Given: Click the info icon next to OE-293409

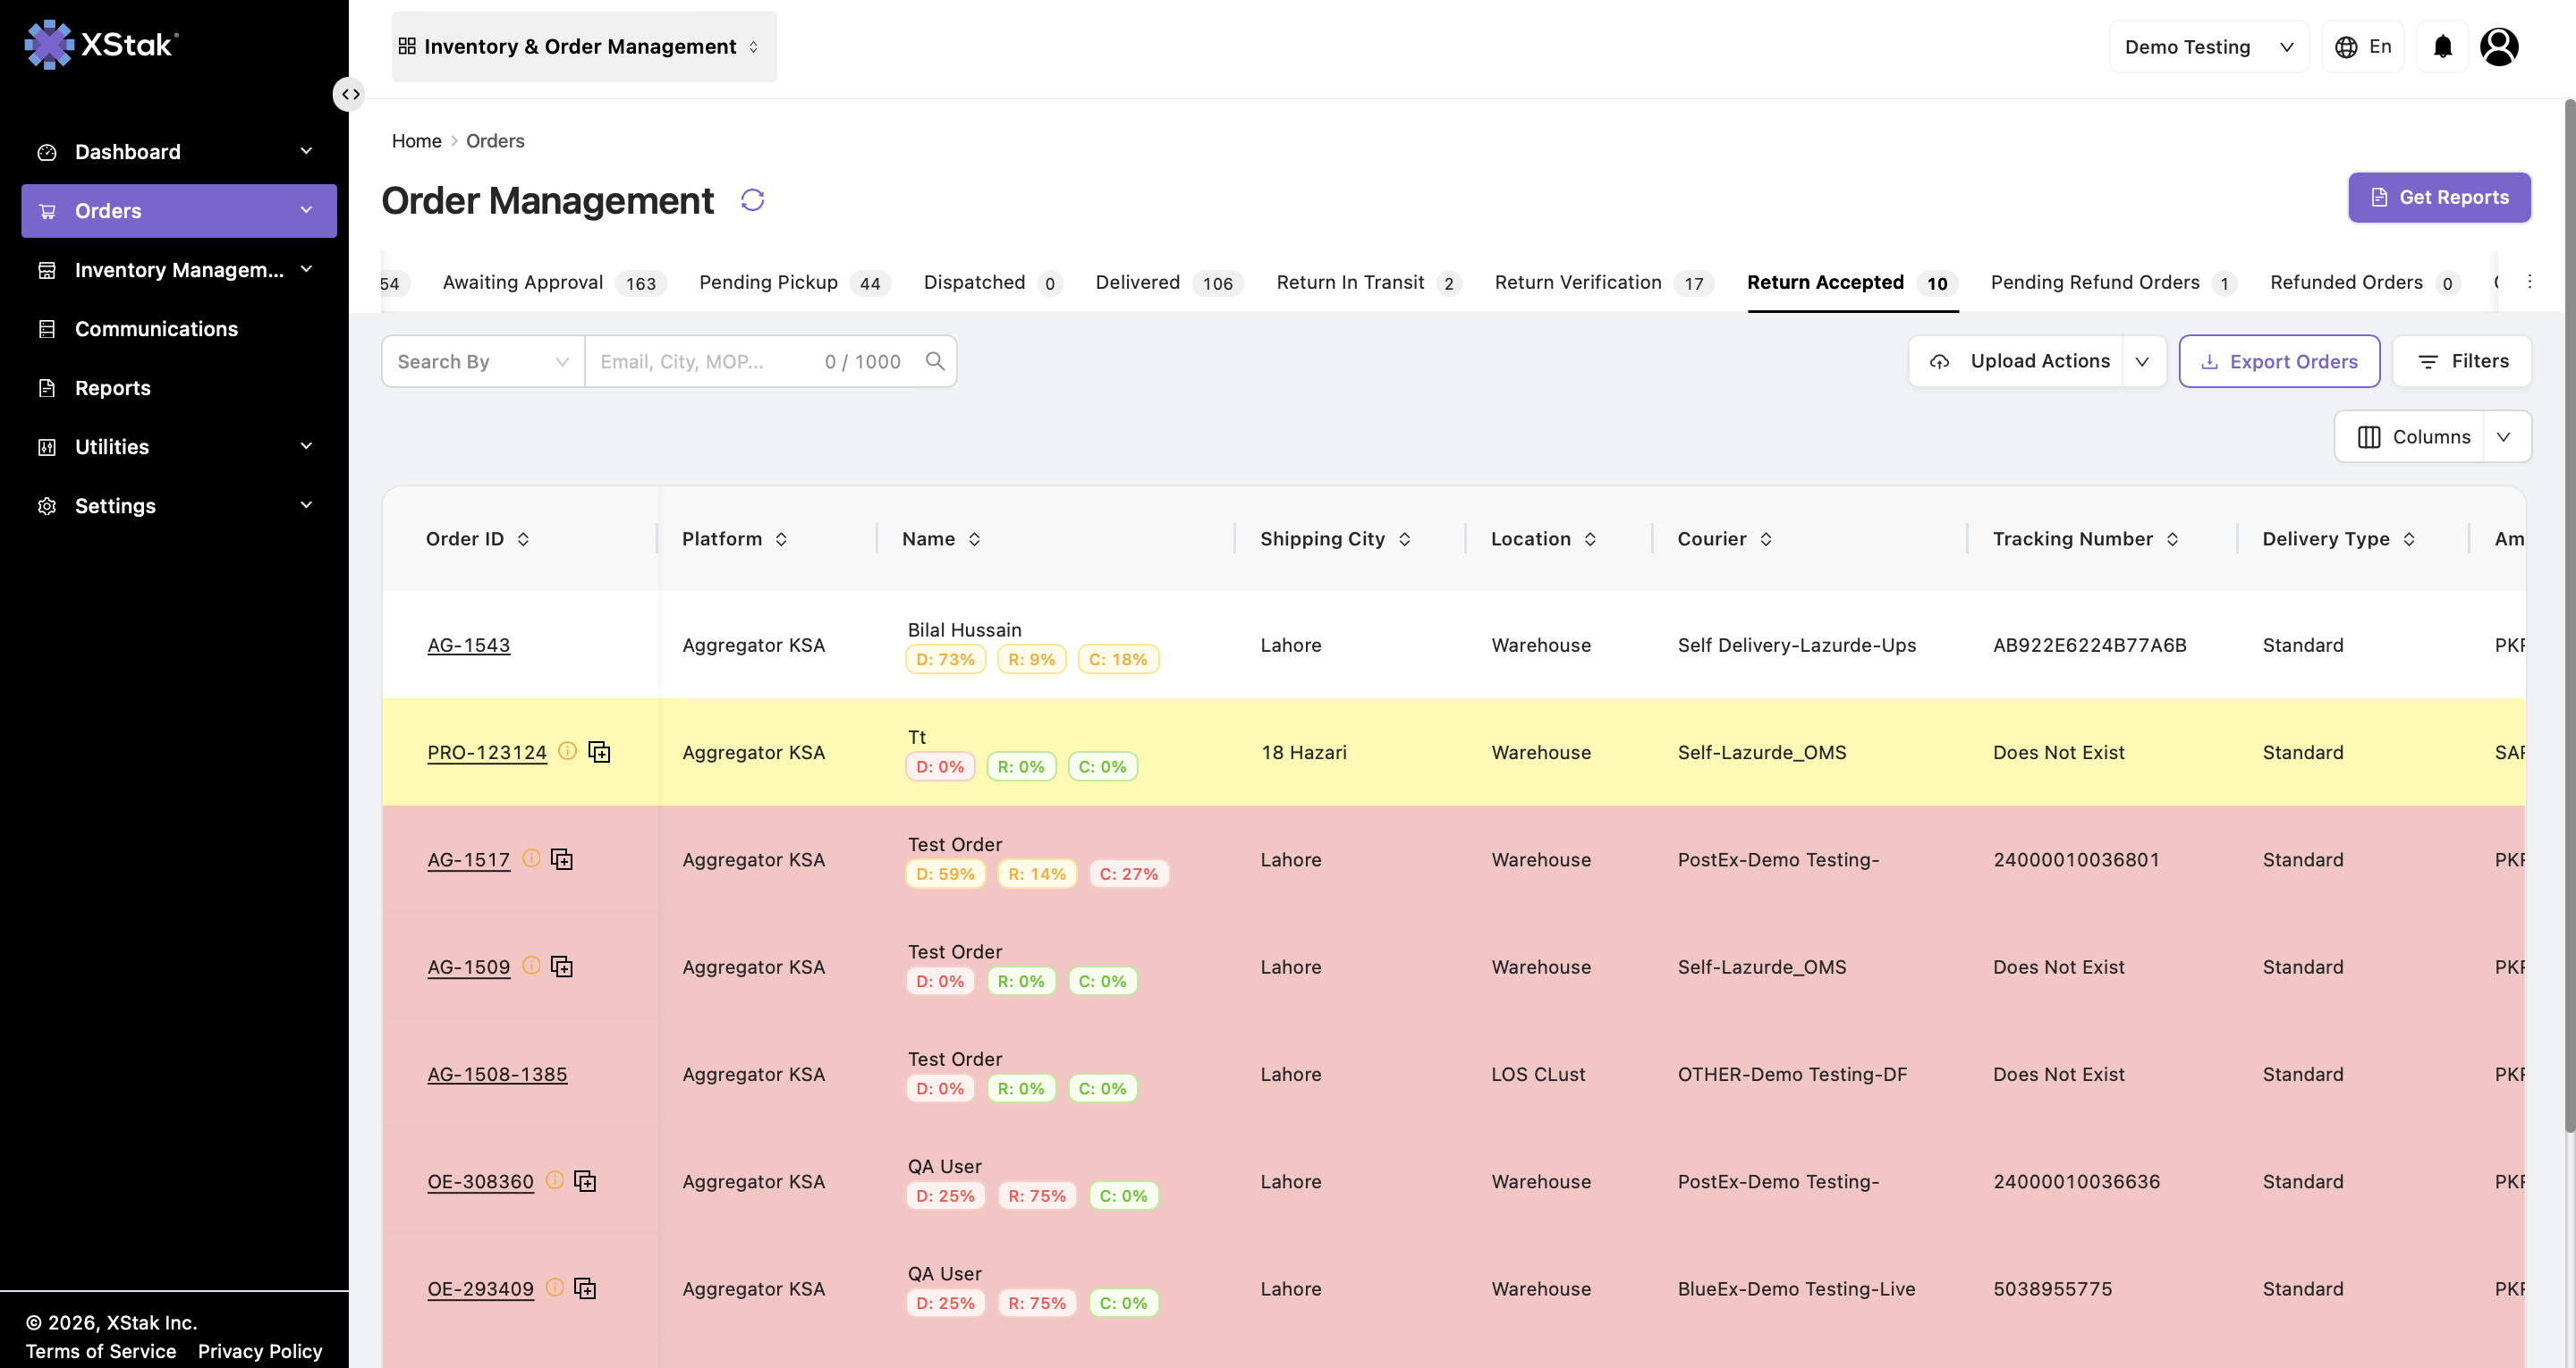Looking at the screenshot, I should 554,1287.
